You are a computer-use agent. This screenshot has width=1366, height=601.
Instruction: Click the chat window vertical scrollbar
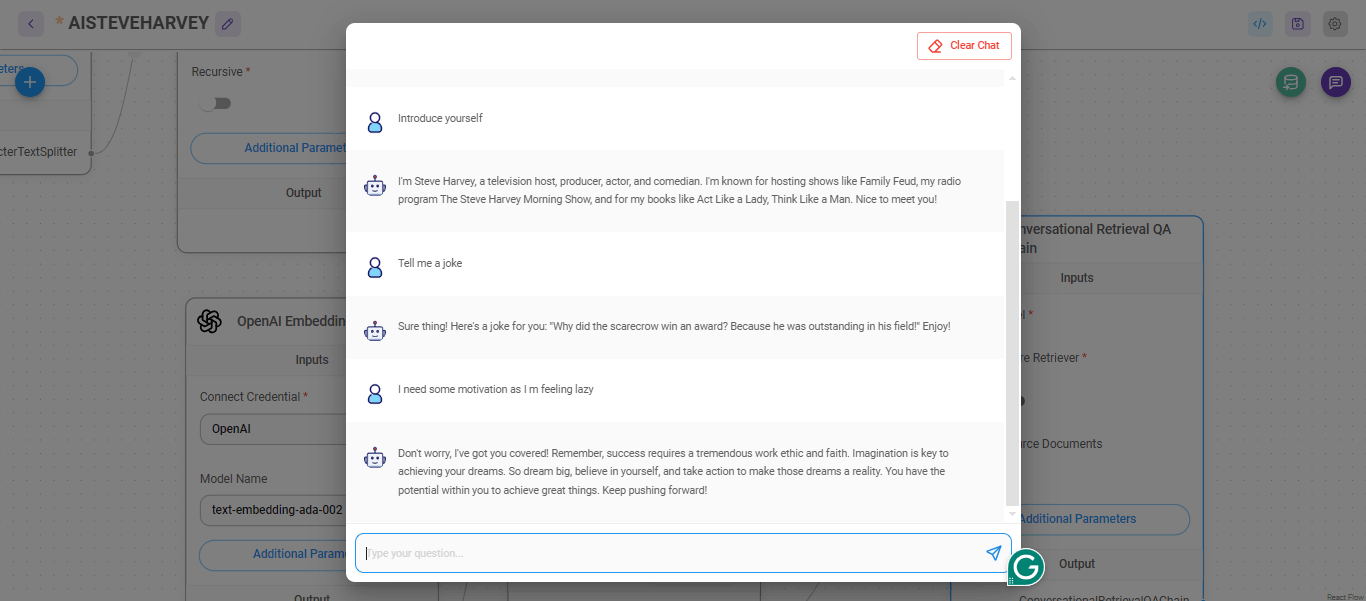1012,350
